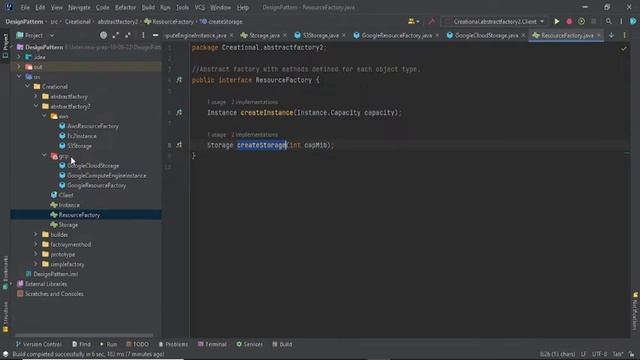This screenshot has width=640, height=360.
Task: Click inspection checkmark widget in editor
Action: coord(624,49)
